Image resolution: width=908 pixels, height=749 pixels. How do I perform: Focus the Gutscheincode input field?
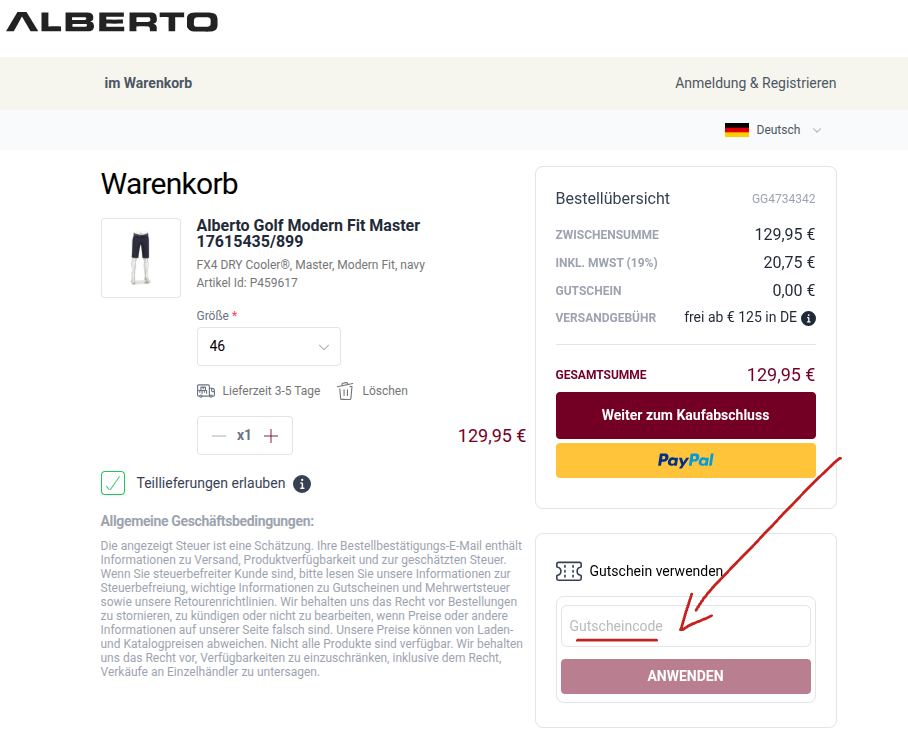[x=685, y=626]
